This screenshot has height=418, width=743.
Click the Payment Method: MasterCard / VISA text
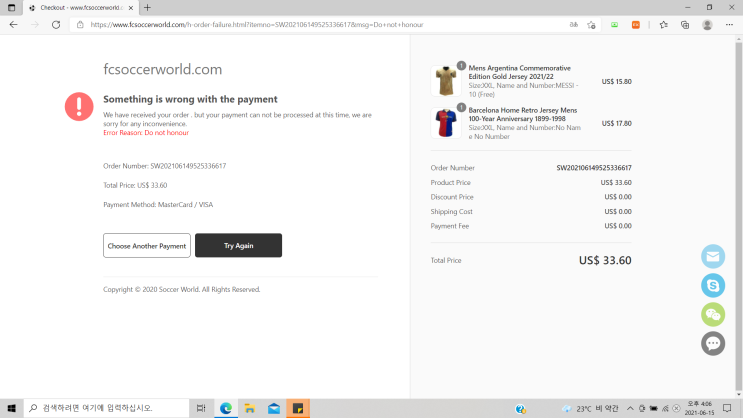158,205
